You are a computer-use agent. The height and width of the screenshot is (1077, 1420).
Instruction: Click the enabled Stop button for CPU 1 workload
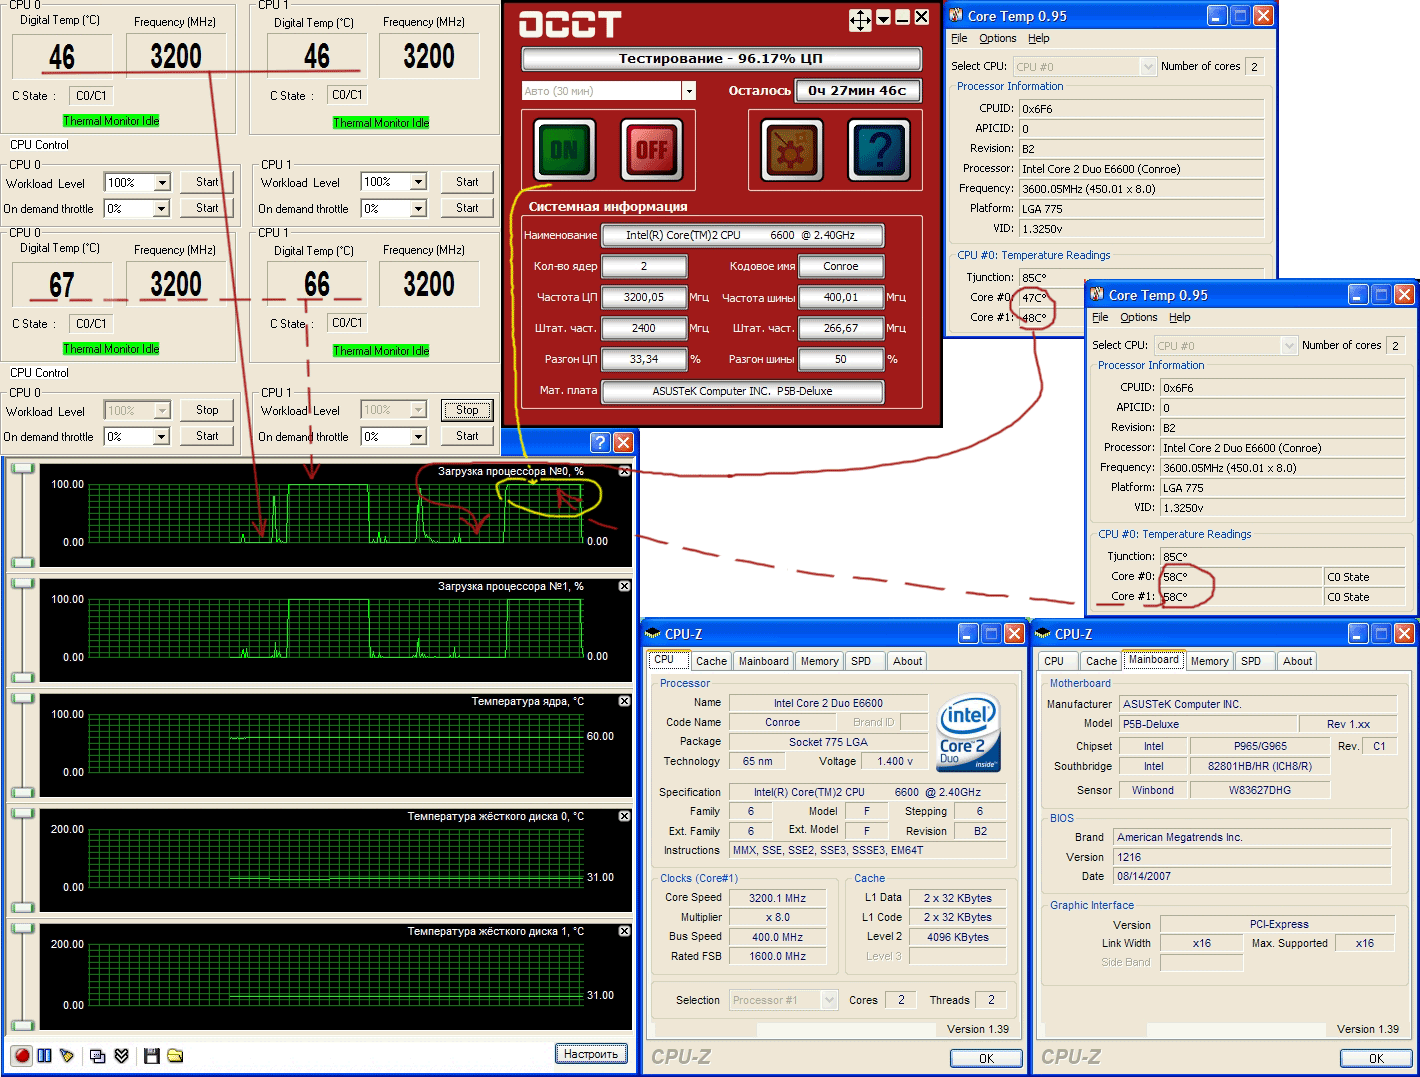(467, 410)
